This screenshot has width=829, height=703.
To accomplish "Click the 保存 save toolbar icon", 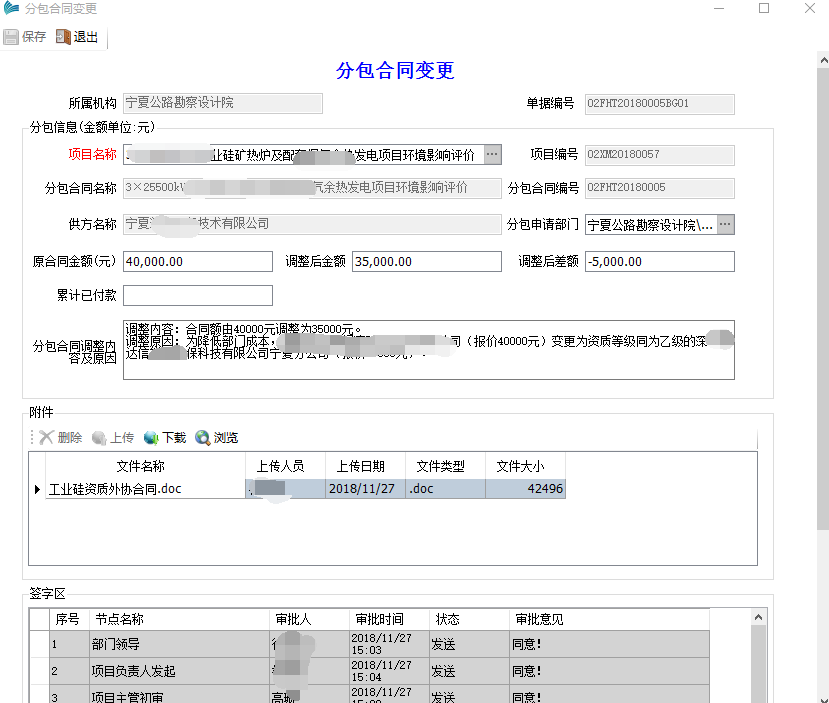I will (x=11, y=37).
